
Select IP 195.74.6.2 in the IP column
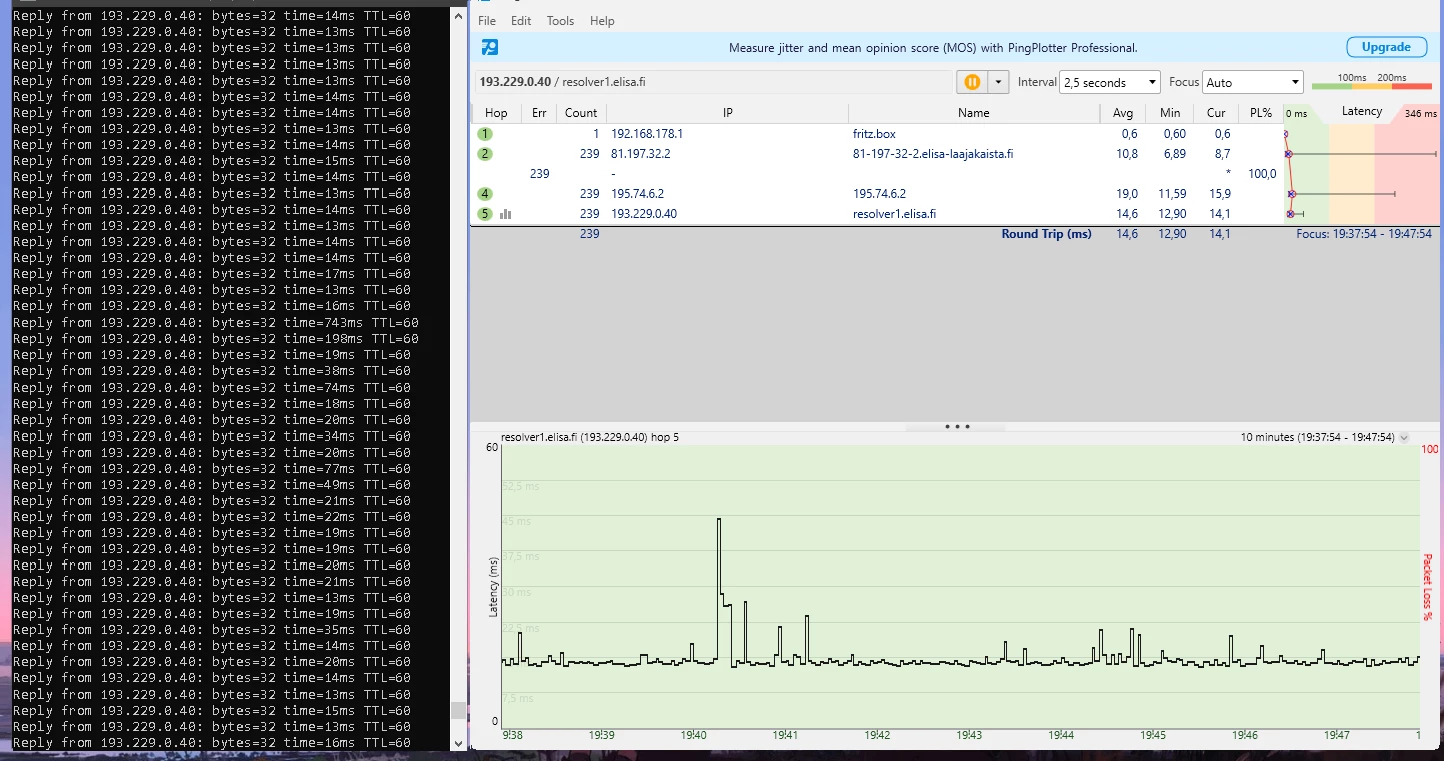point(638,194)
